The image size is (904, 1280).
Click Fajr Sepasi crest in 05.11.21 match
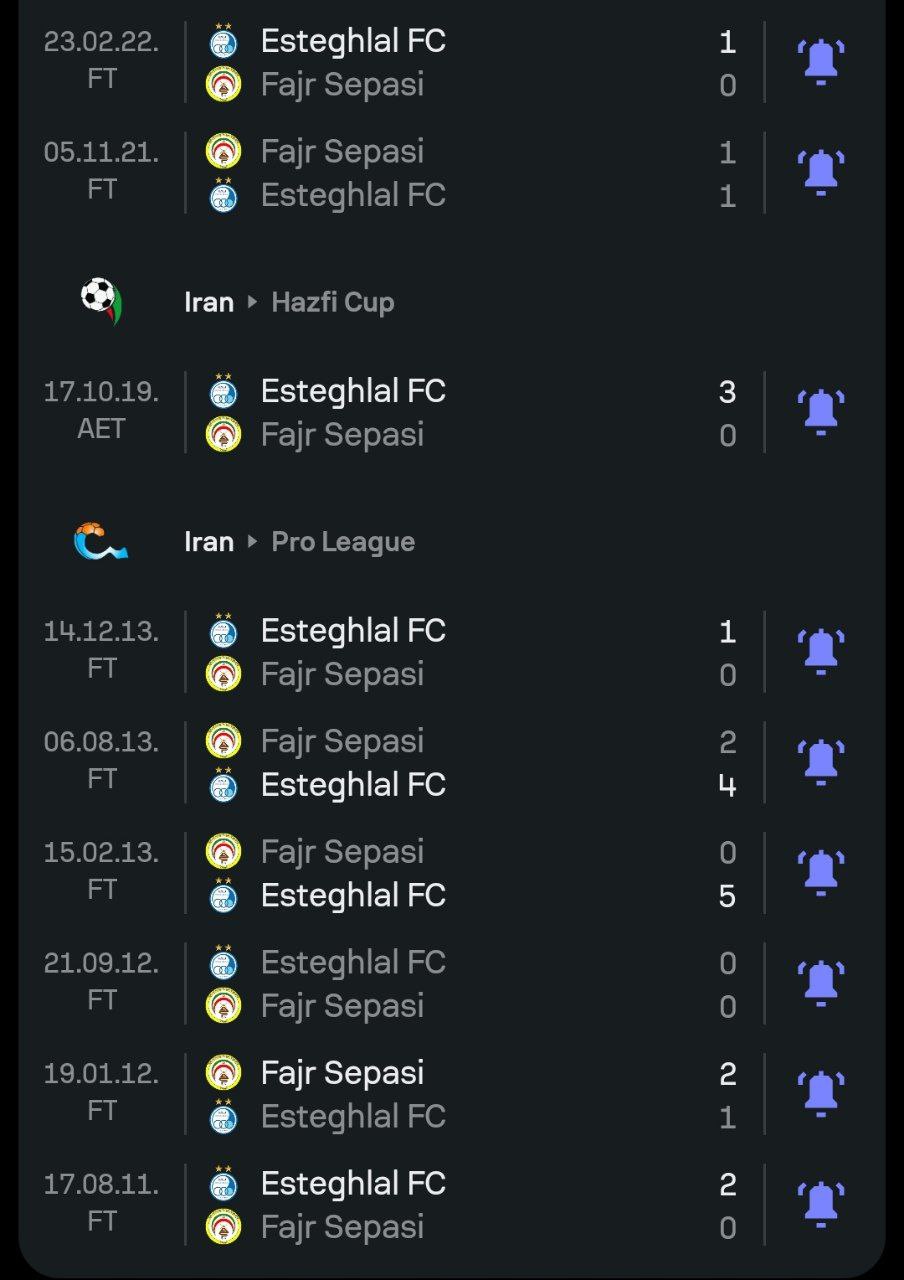[x=223, y=151]
